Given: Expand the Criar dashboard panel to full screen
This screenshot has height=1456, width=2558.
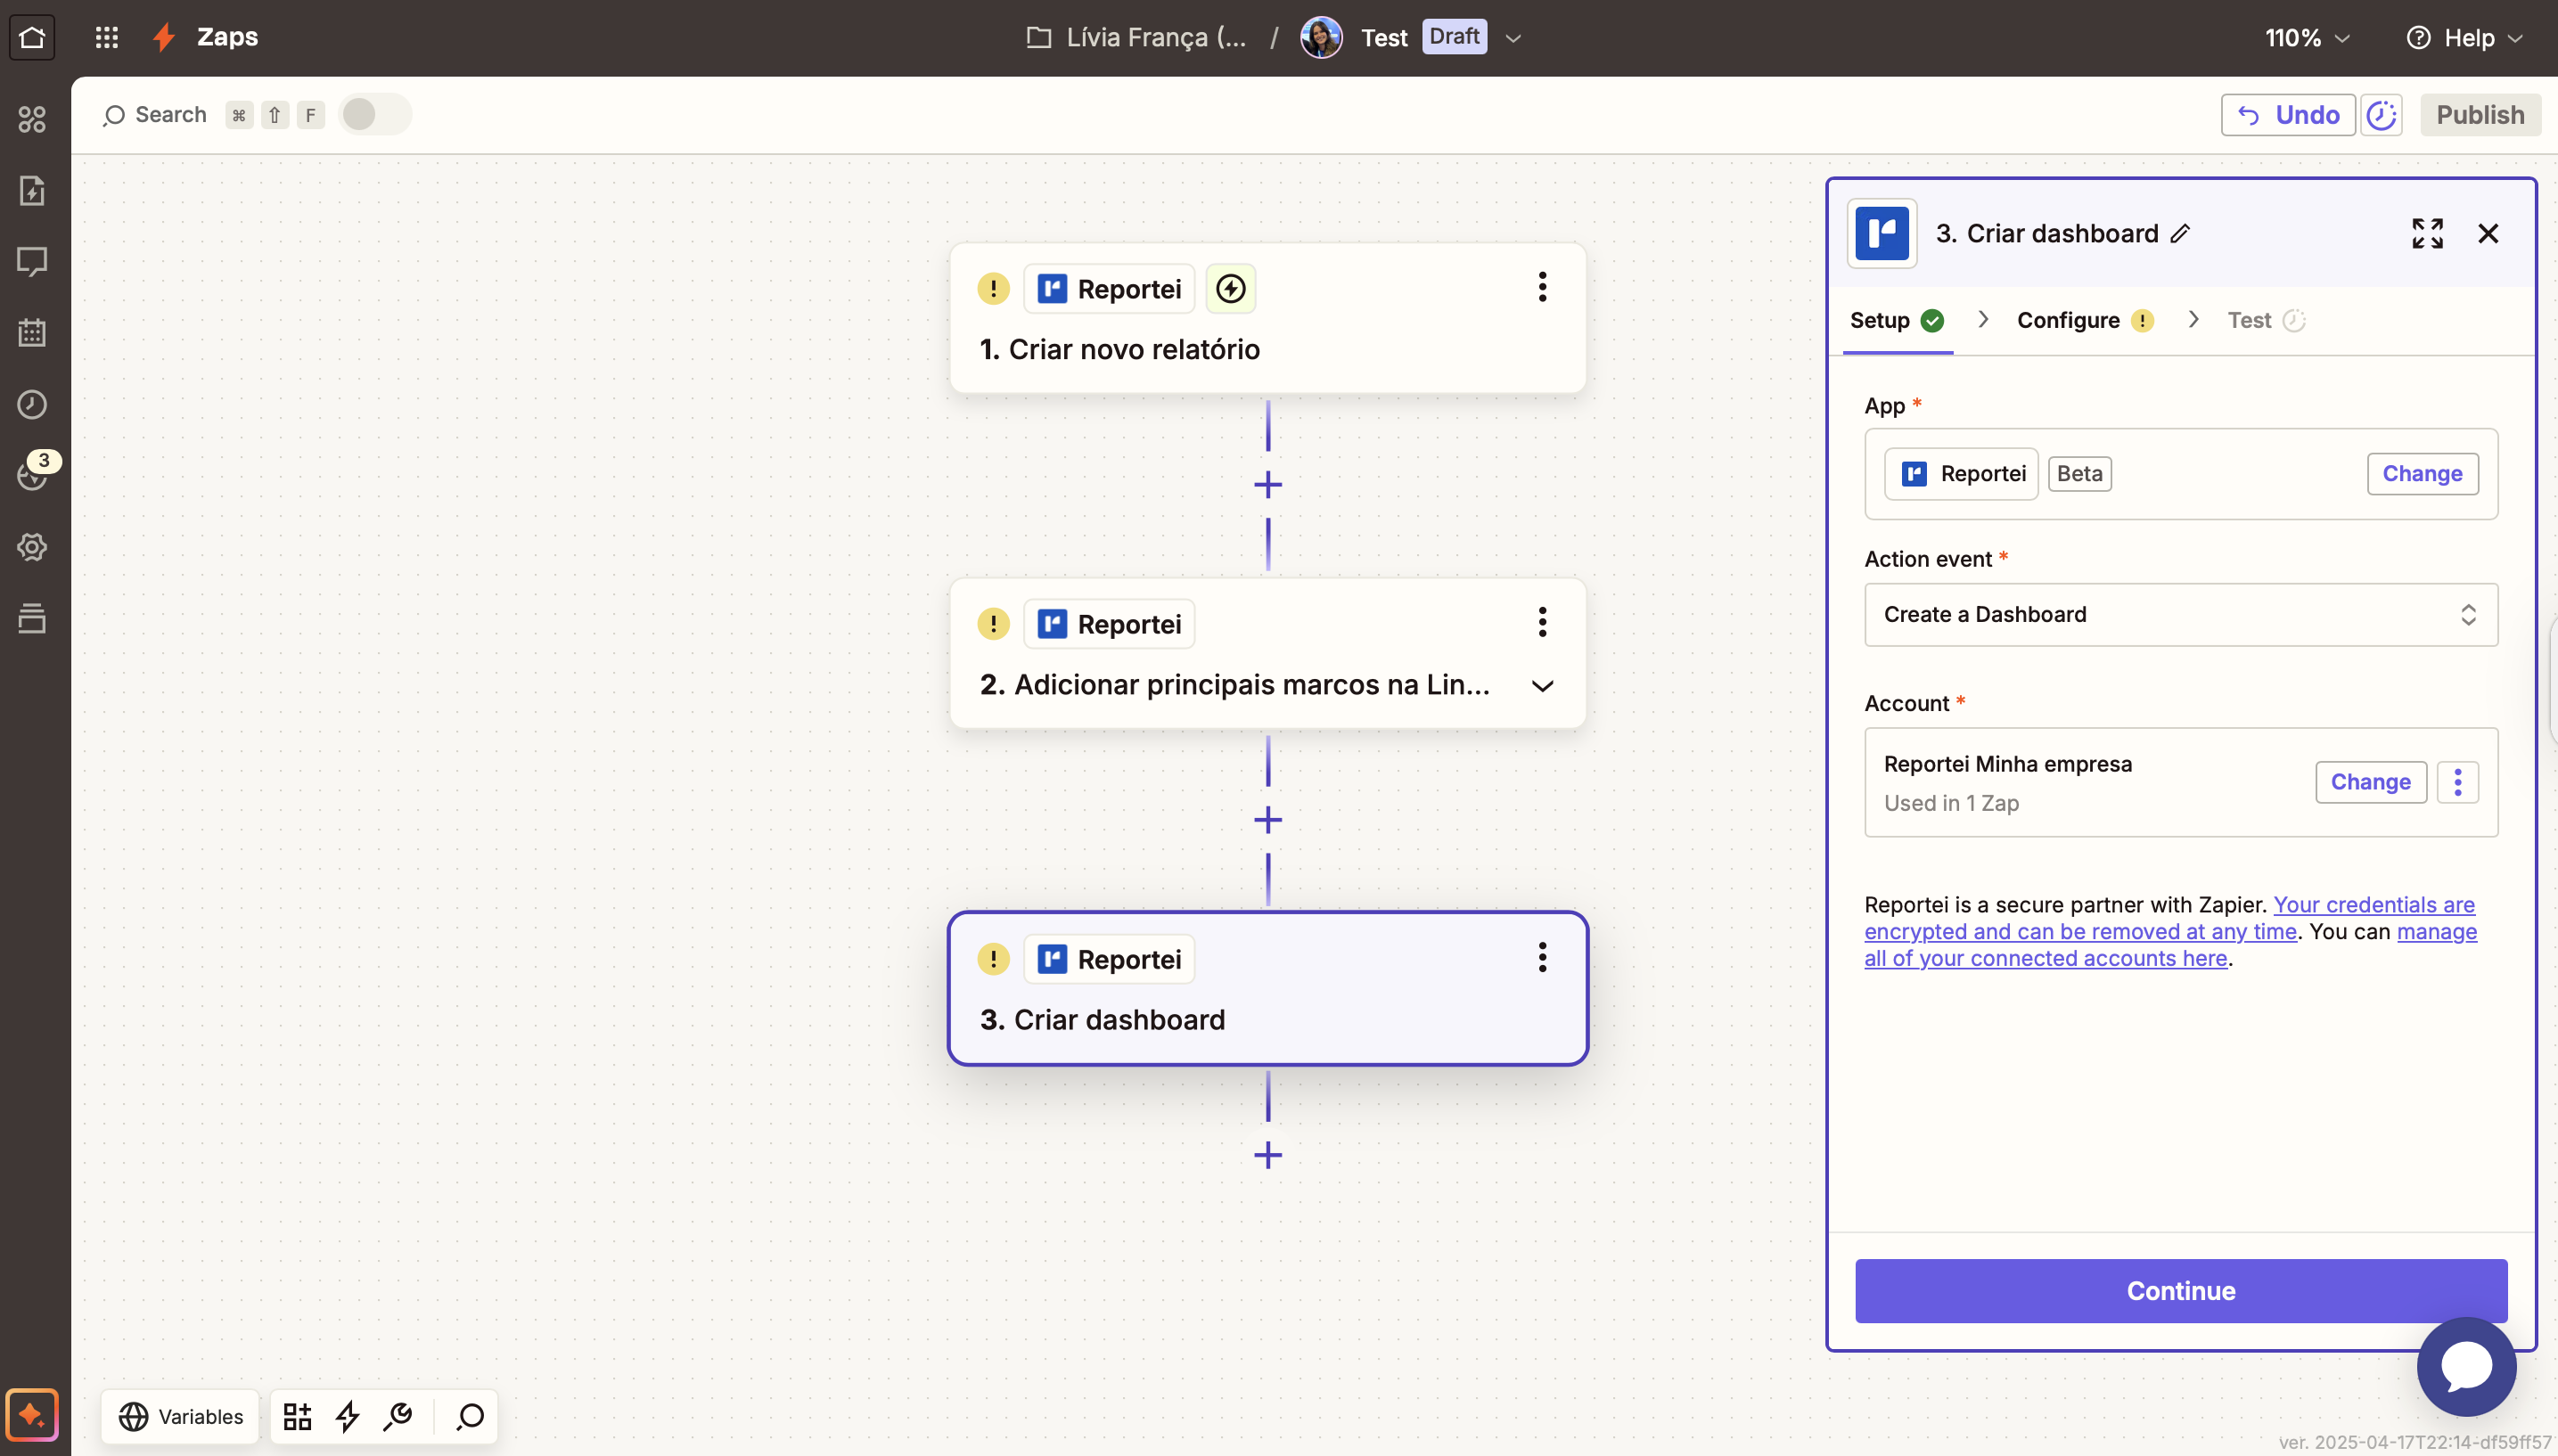Looking at the screenshot, I should (x=2427, y=232).
